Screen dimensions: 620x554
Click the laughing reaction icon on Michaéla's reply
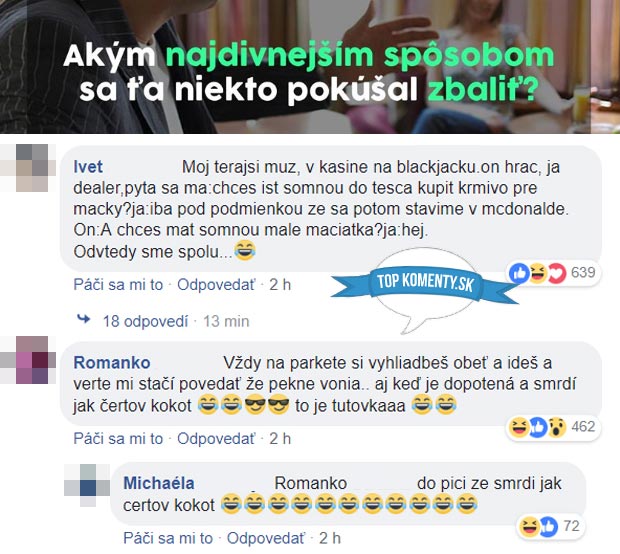coord(529,526)
